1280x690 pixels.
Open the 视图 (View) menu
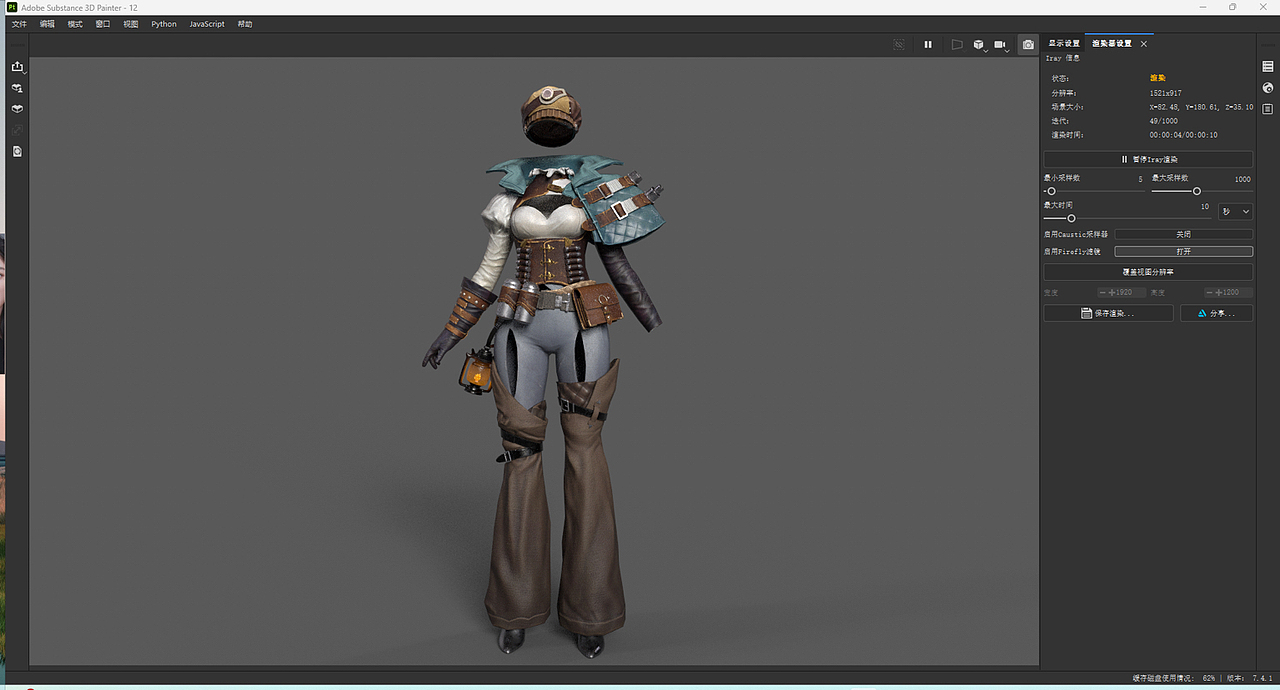pos(131,24)
